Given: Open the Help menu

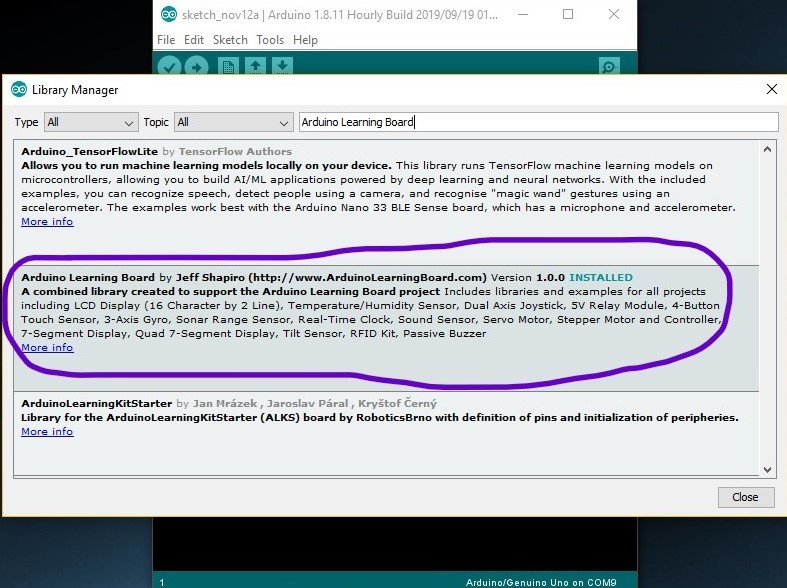Looking at the screenshot, I should [305, 40].
